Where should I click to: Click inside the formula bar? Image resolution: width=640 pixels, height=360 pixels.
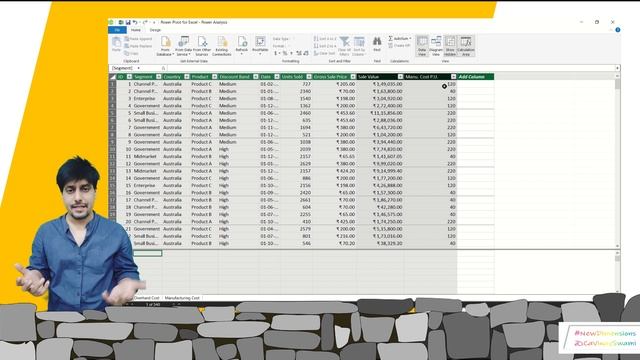[x=391, y=68]
